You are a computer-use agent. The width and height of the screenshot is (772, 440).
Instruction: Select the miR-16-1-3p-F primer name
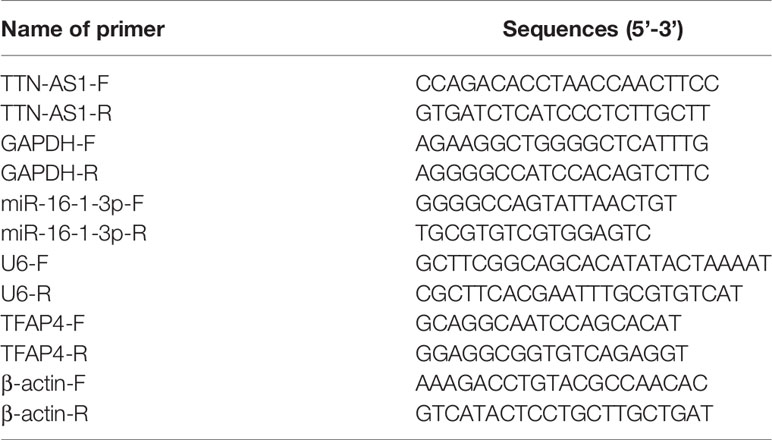pos(72,203)
